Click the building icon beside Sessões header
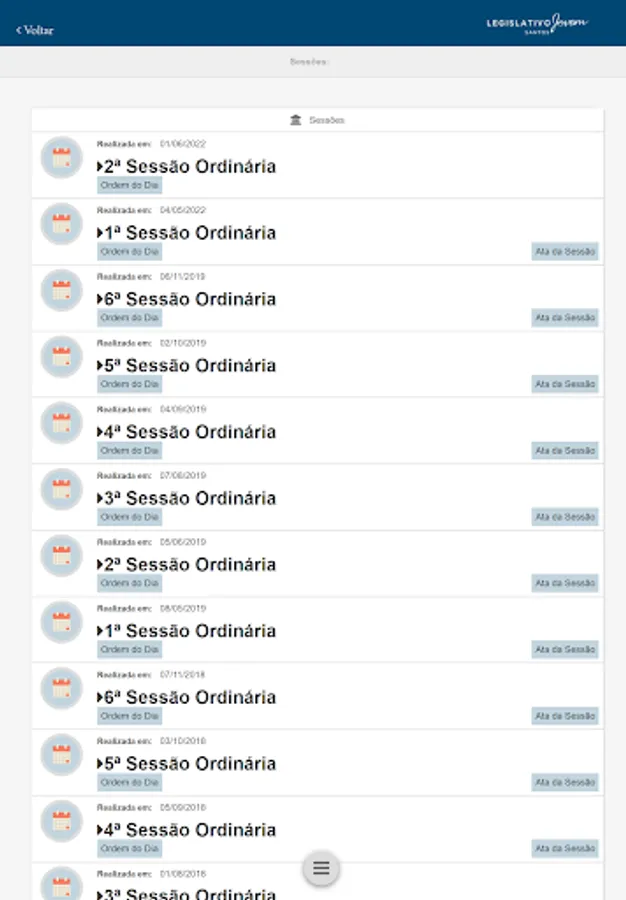Screen dimensions: 626x900 (x=295, y=120)
